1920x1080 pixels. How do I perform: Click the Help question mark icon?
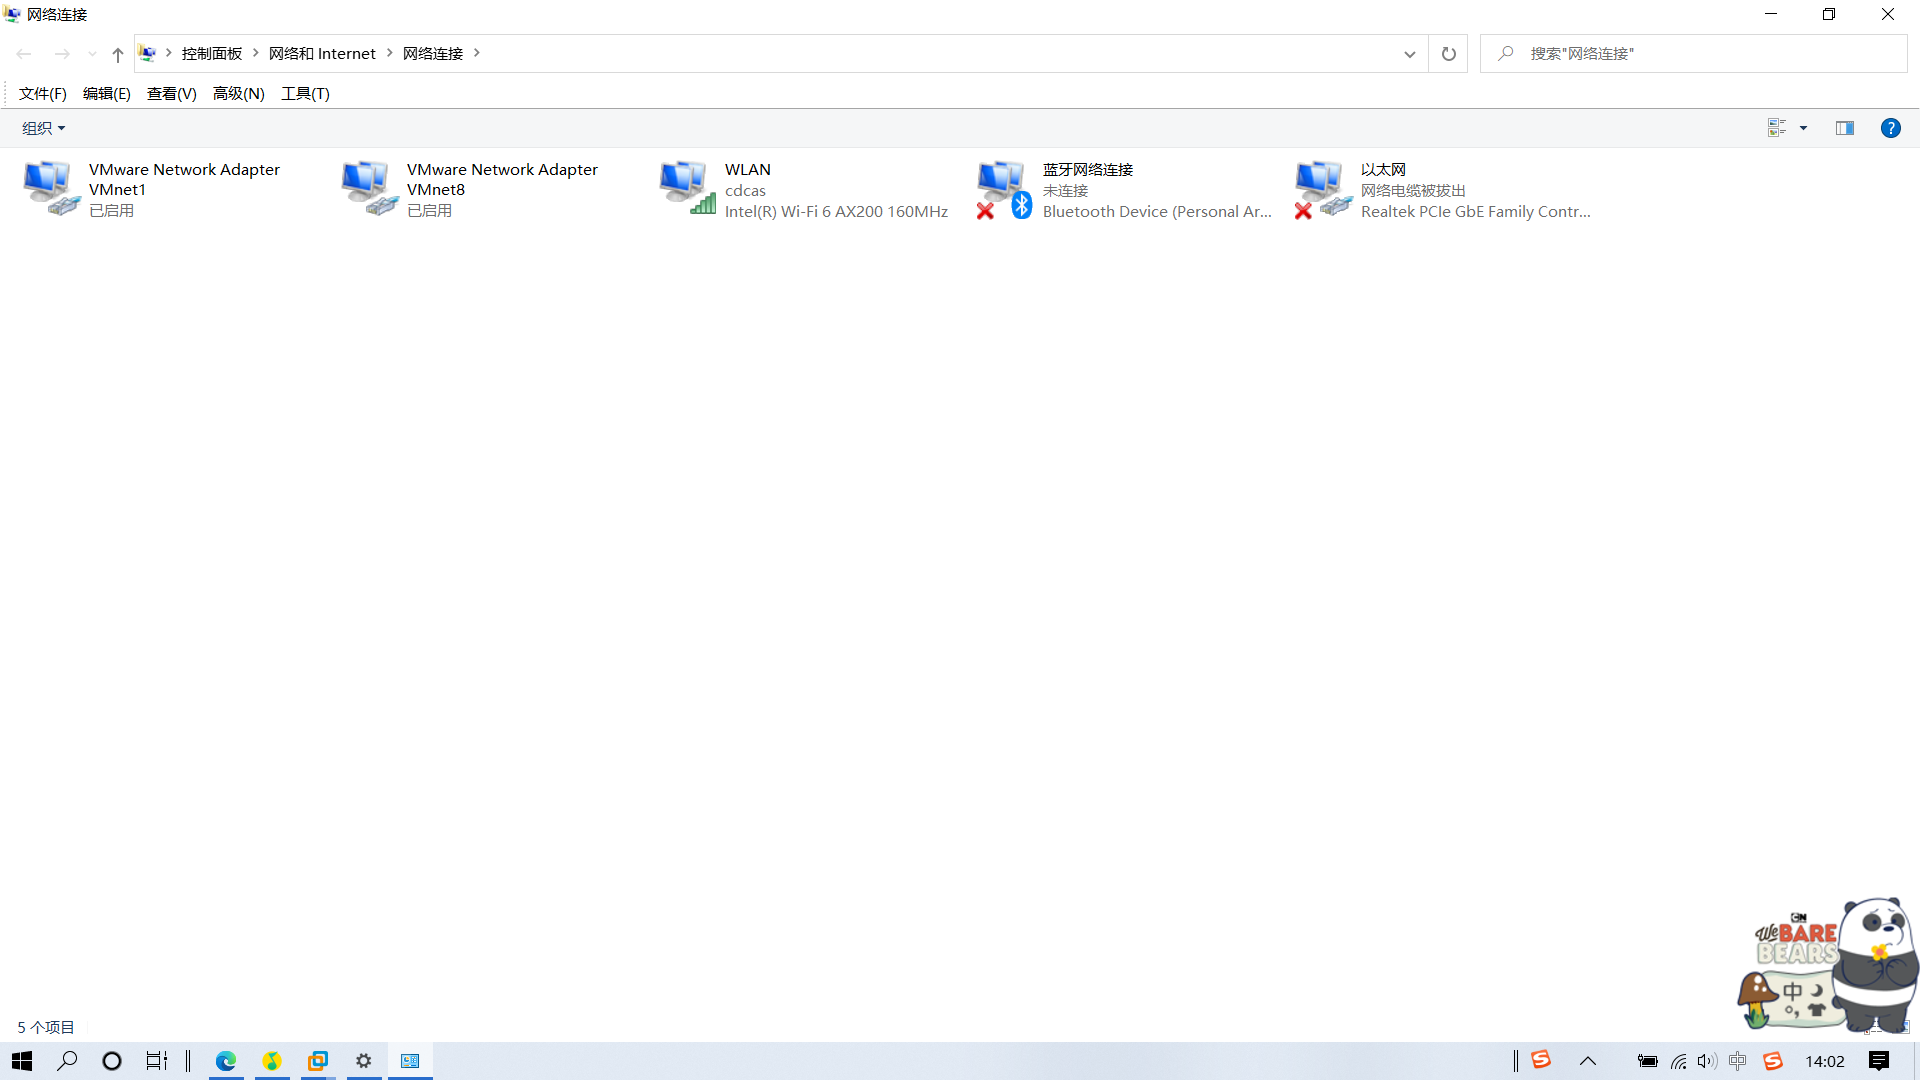click(x=1890, y=128)
